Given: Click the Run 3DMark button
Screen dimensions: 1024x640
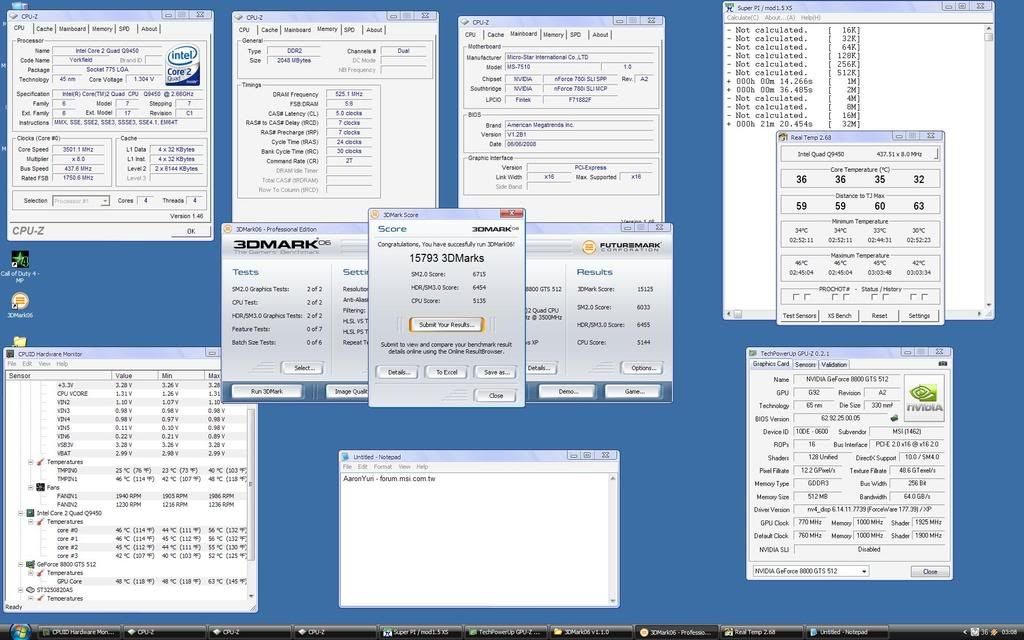Looking at the screenshot, I should [x=266, y=391].
